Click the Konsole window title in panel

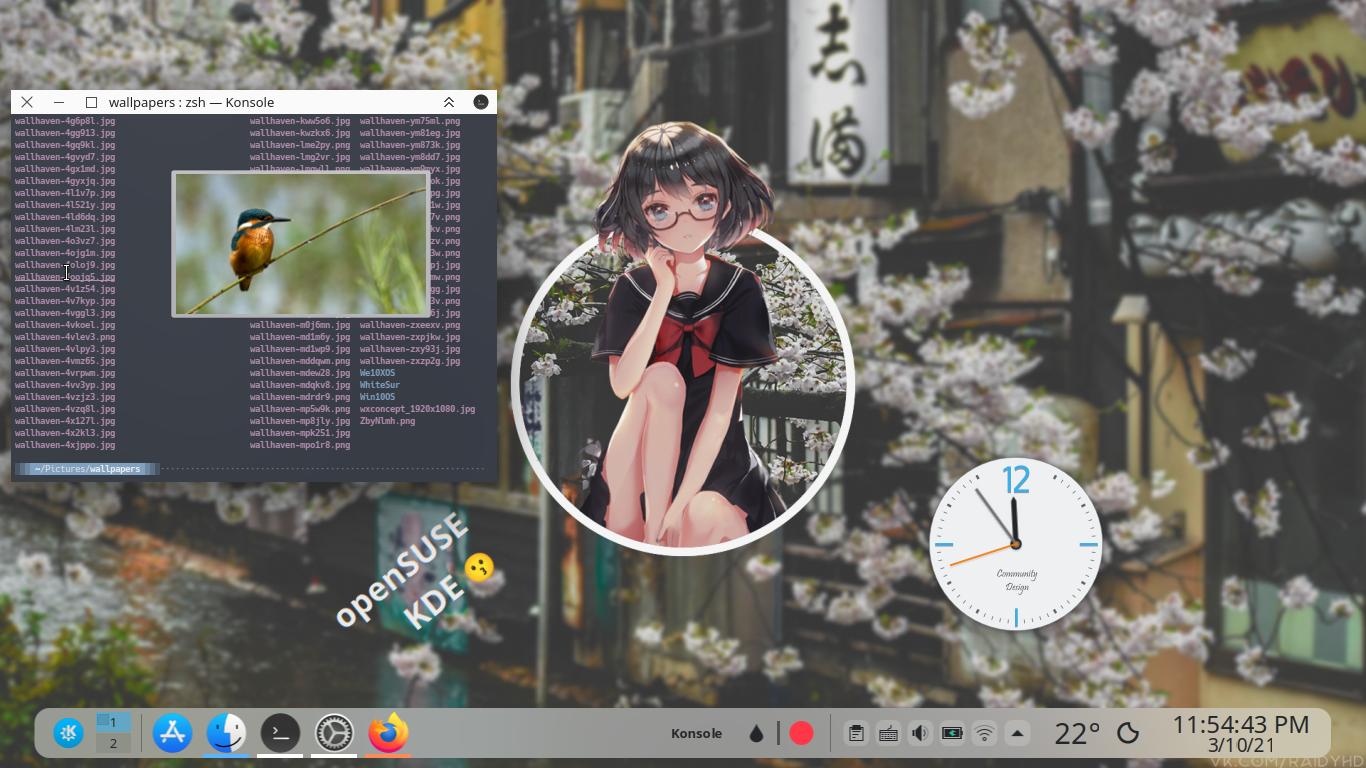[696, 734]
